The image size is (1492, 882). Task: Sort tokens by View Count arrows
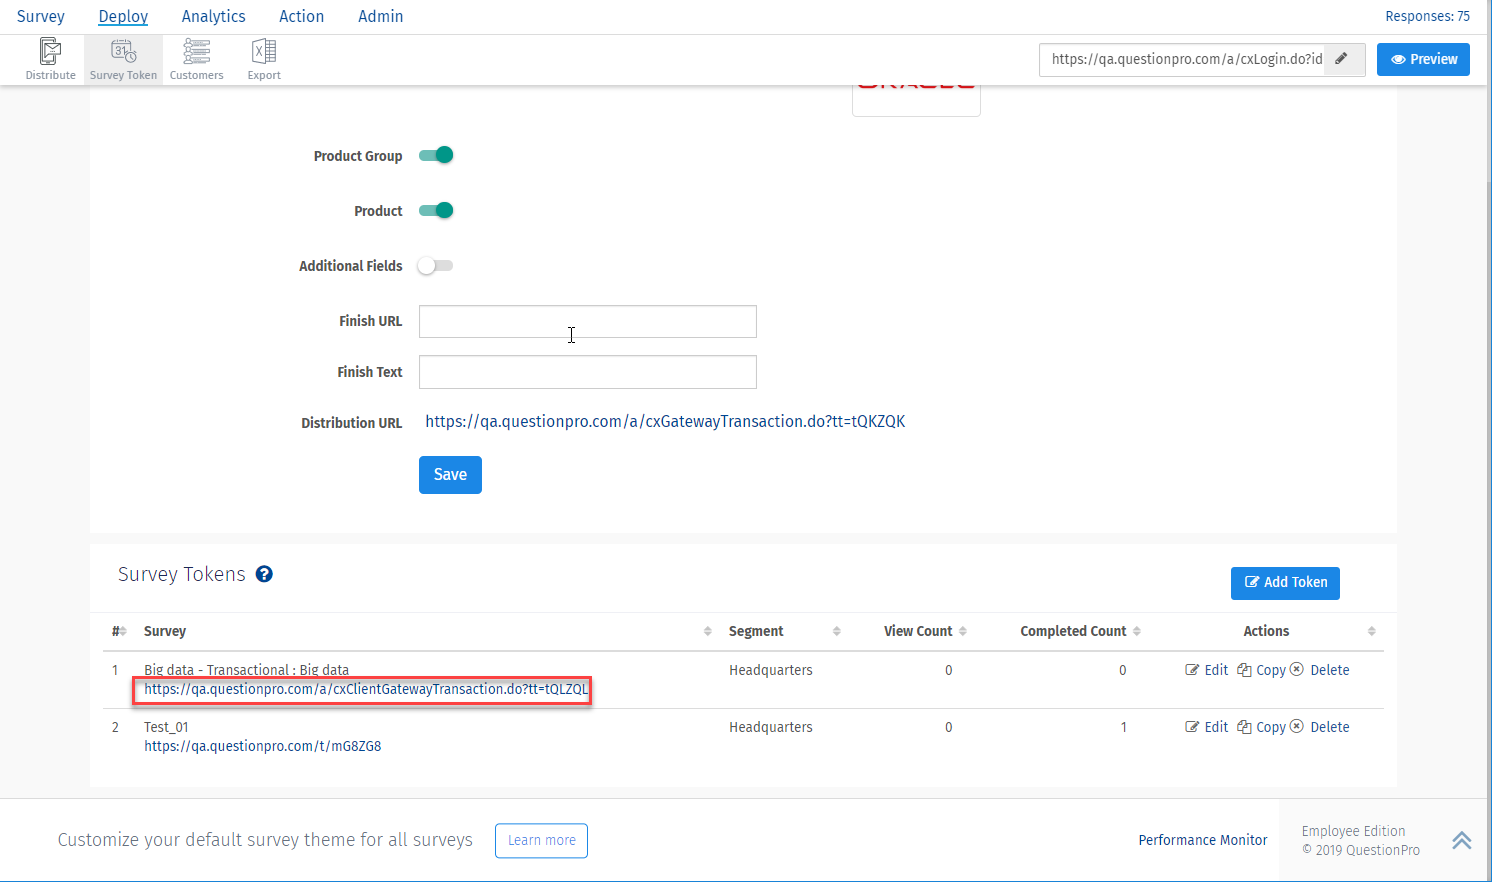[x=963, y=631]
